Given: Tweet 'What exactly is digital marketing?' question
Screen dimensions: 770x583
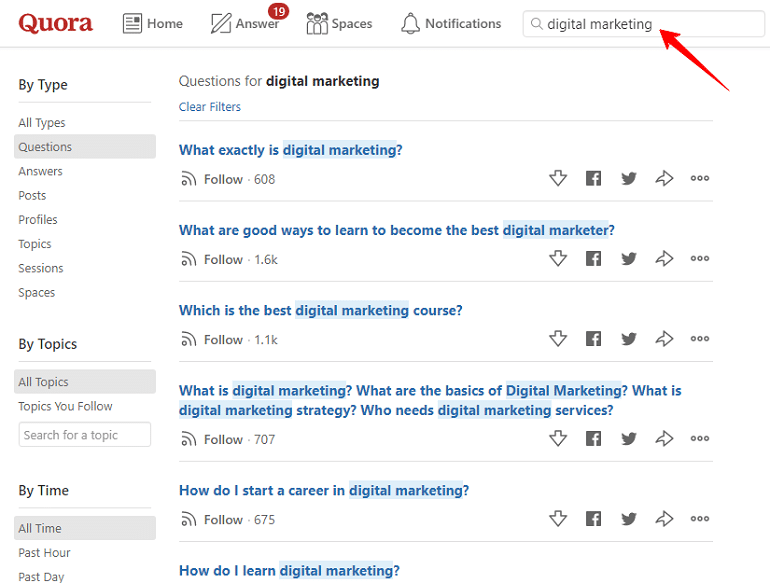Looking at the screenshot, I should (x=629, y=178).
